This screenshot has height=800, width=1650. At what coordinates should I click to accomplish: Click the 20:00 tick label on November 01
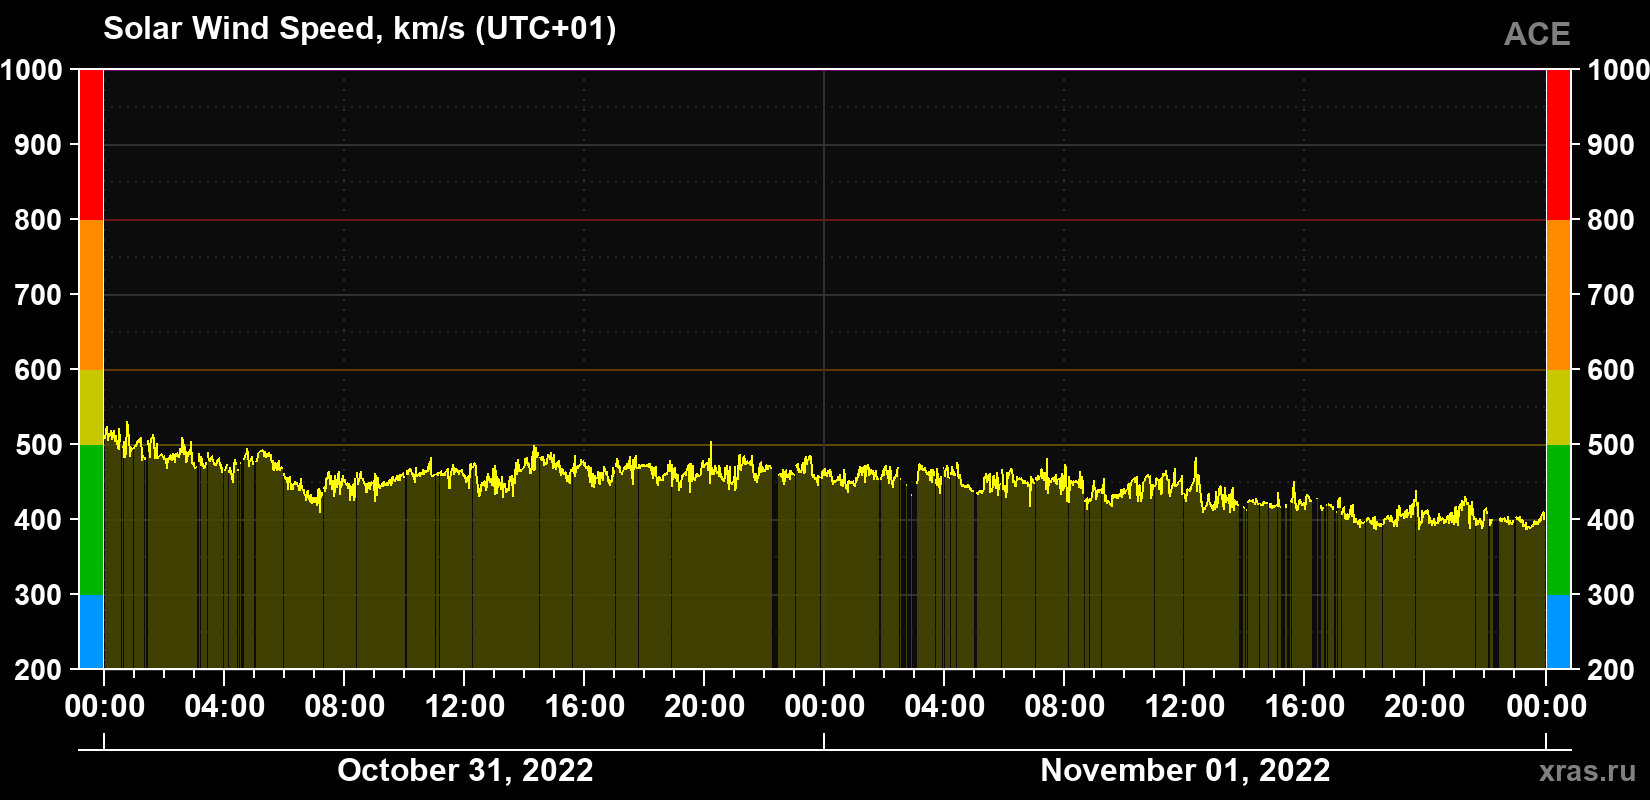[x=1425, y=706]
